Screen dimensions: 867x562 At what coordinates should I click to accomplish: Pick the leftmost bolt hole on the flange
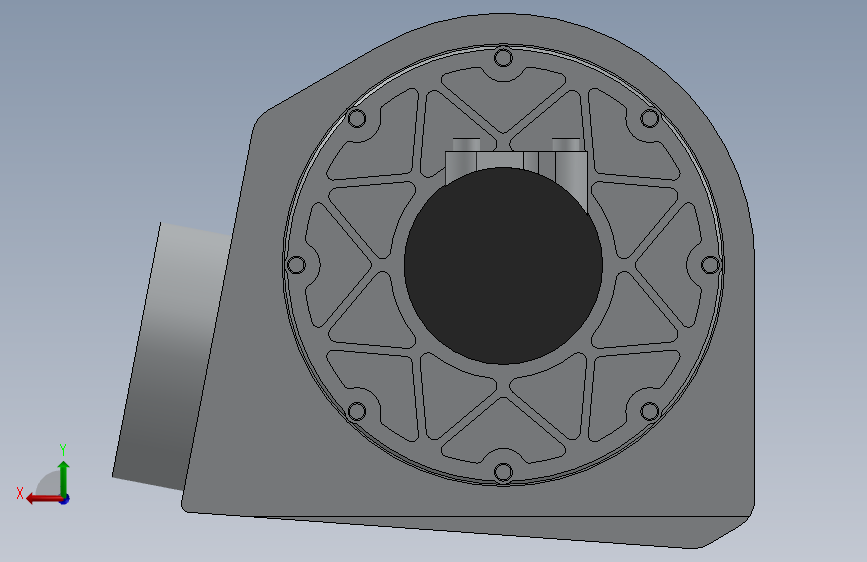[296, 265]
